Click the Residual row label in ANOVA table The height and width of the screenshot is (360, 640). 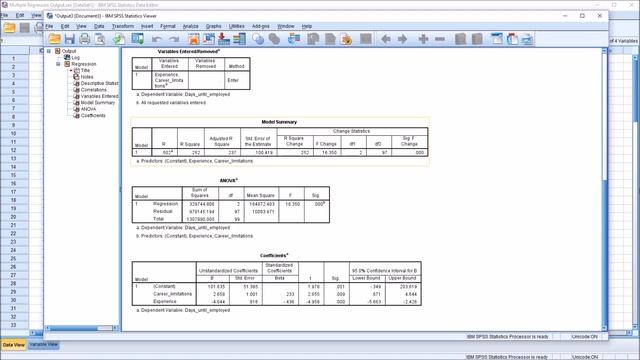[x=162, y=211]
